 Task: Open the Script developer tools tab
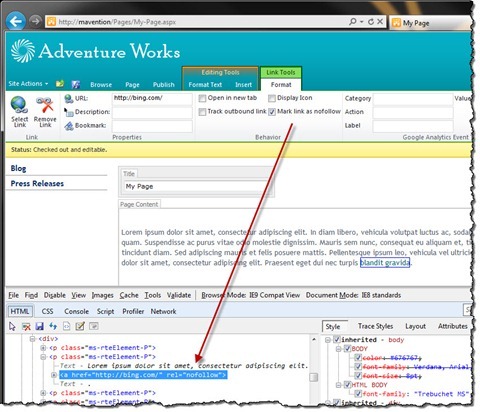(105, 311)
